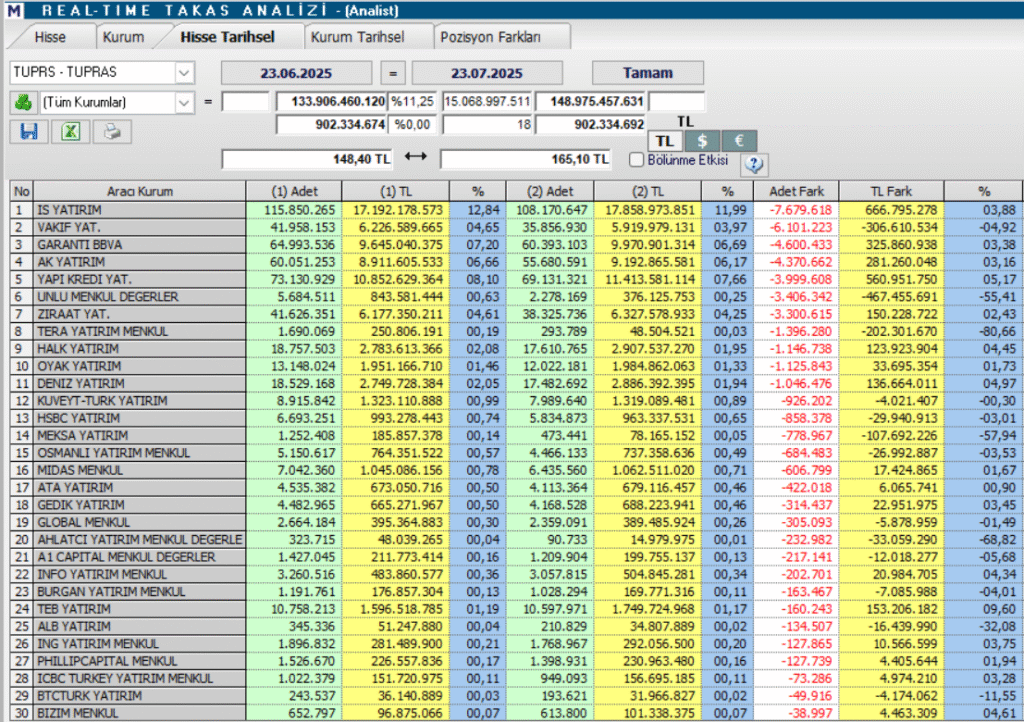Click the 165,10 TL price field
The height and width of the screenshot is (722, 1024).
526,159
